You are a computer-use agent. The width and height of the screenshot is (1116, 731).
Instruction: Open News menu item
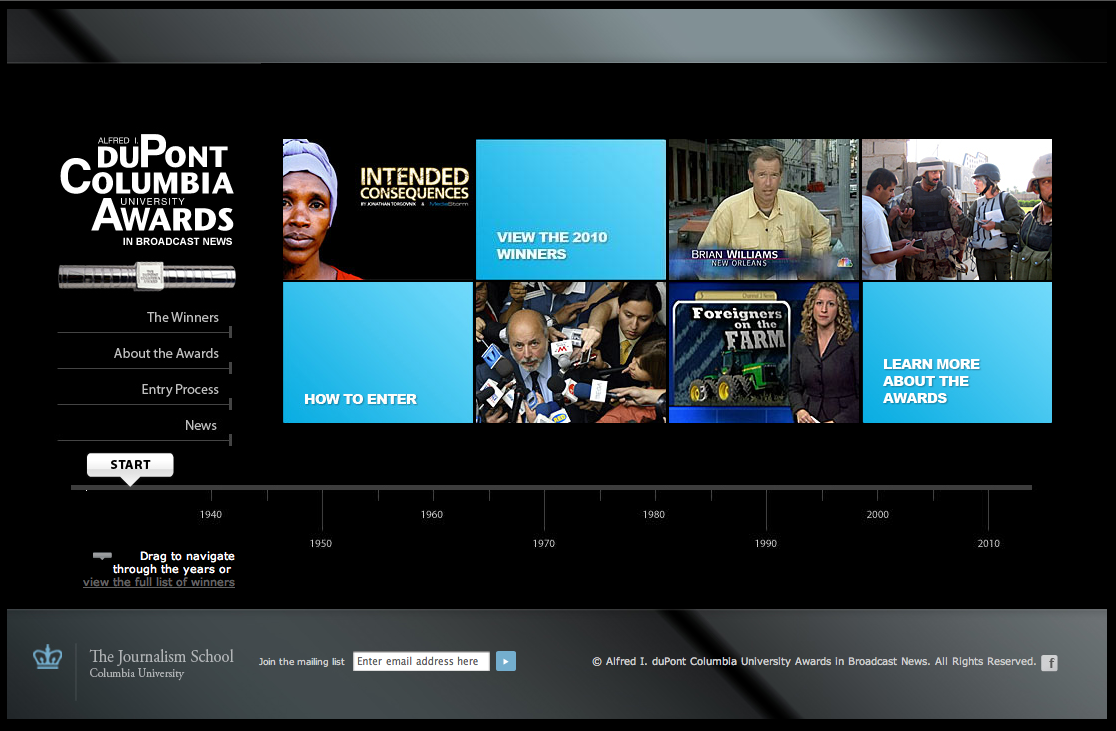click(x=201, y=425)
